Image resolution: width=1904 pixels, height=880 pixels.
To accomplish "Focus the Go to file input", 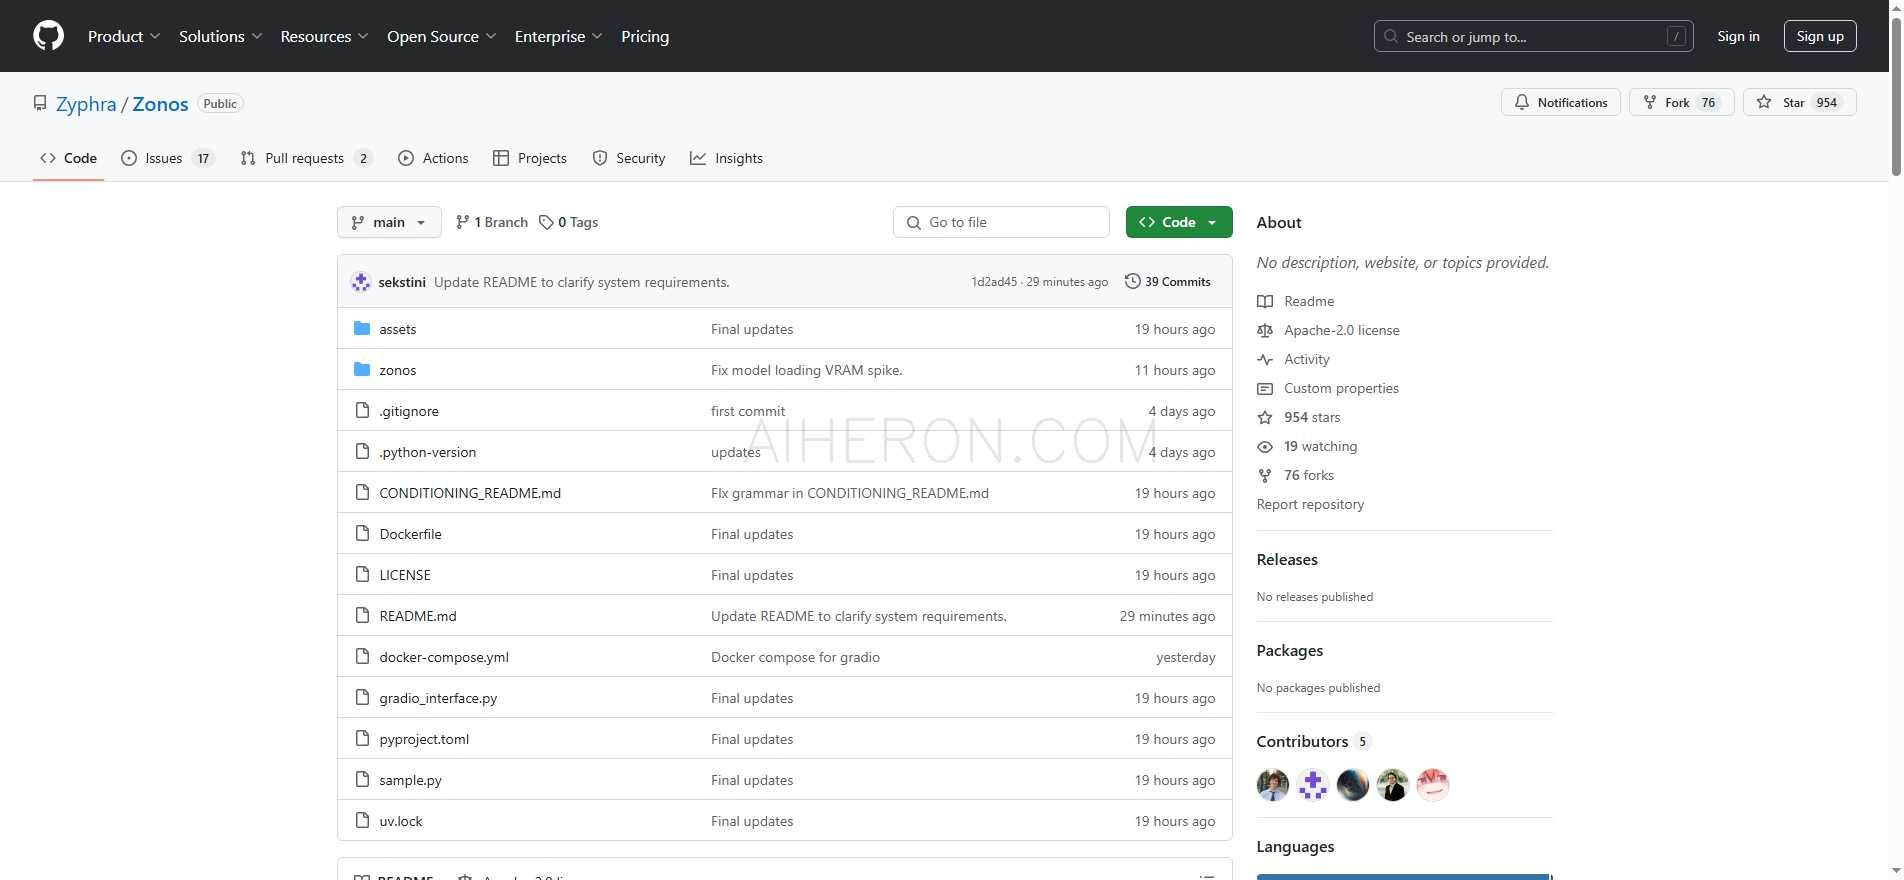I will point(1001,222).
